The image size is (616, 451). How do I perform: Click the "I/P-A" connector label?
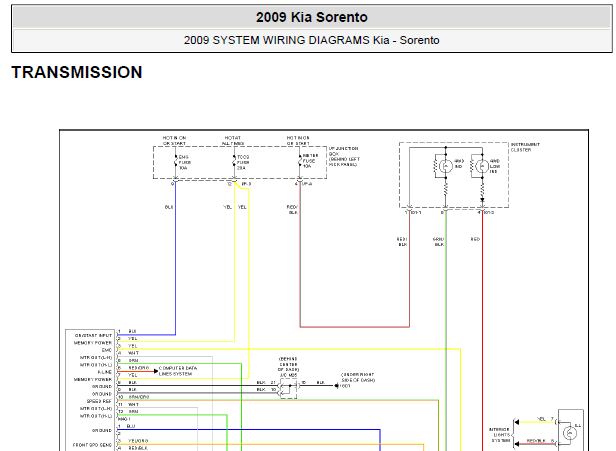(x=307, y=184)
